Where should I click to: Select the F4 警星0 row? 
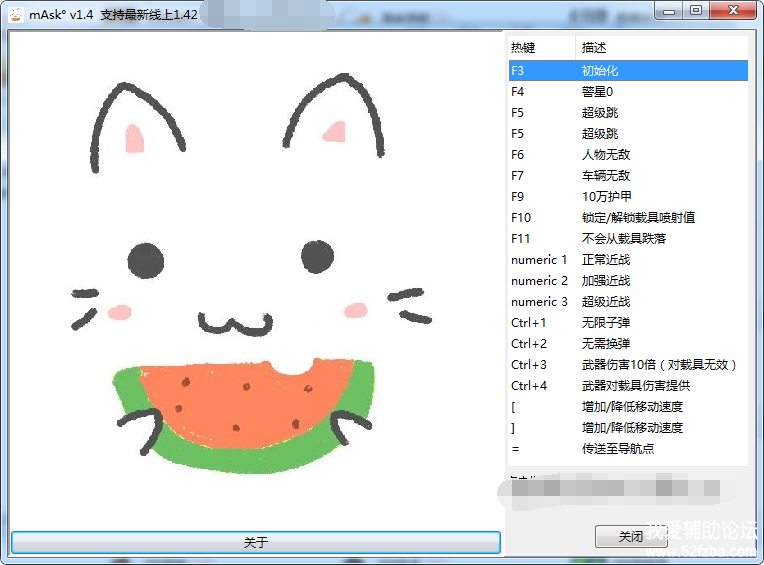point(628,92)
